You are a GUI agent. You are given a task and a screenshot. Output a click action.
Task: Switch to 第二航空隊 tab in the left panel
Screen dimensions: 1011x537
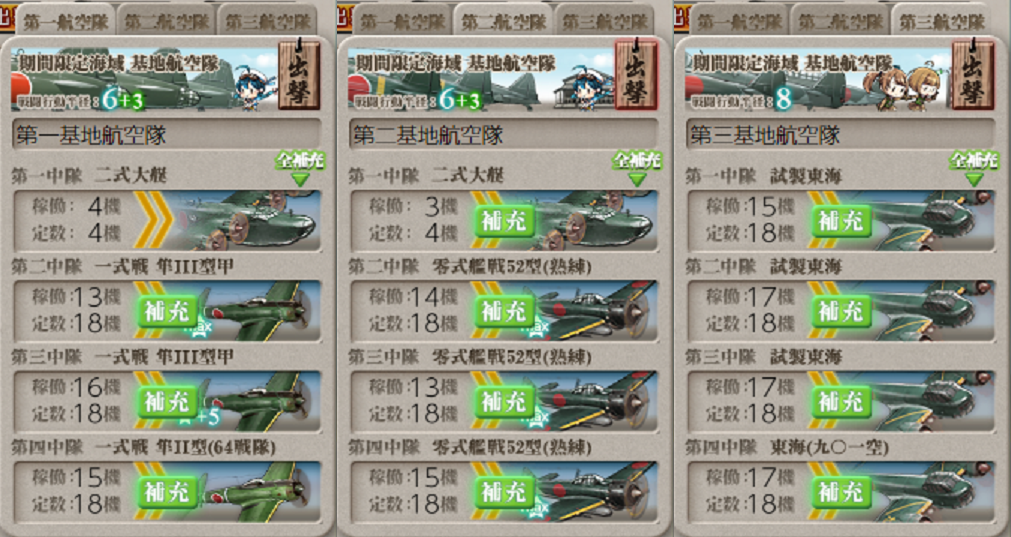click(166, 21)
